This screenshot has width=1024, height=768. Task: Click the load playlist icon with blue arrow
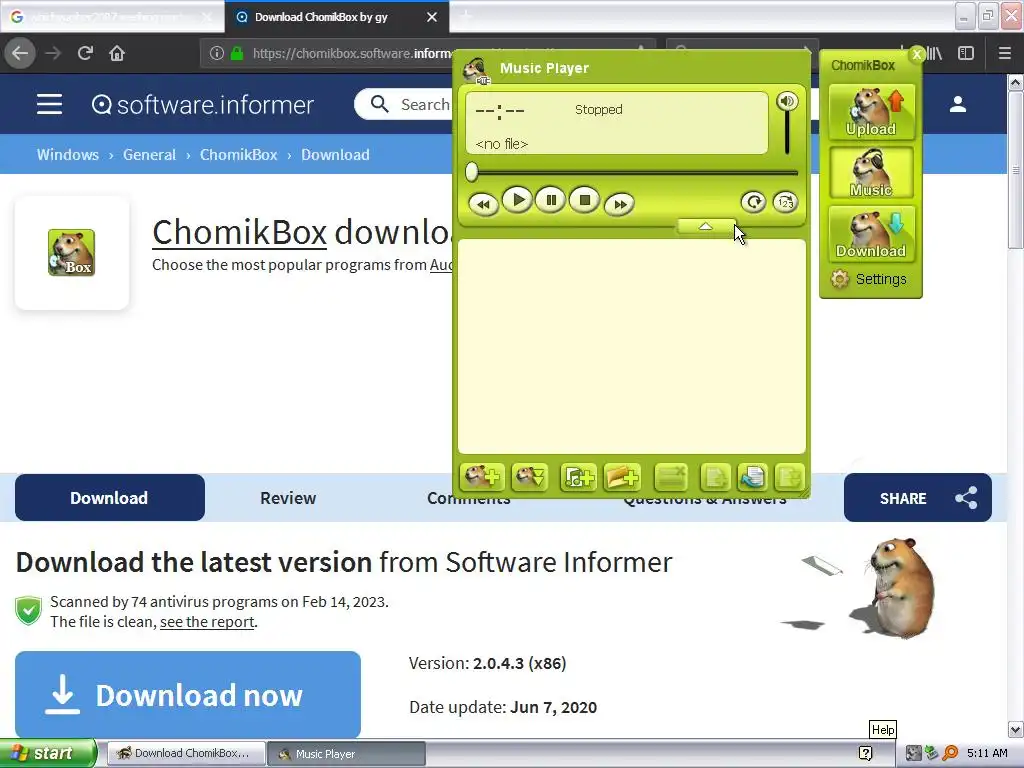(752, 477)
